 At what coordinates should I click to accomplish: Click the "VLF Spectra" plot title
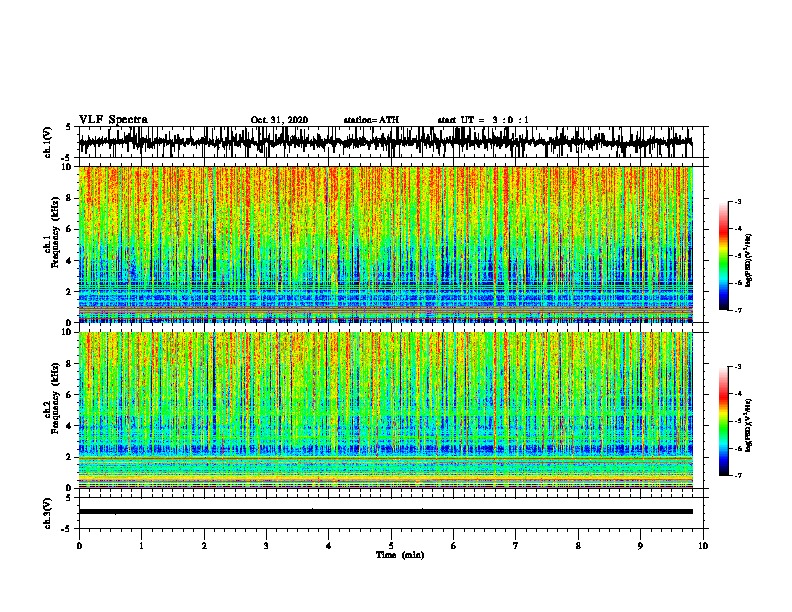tap(113, 120)
